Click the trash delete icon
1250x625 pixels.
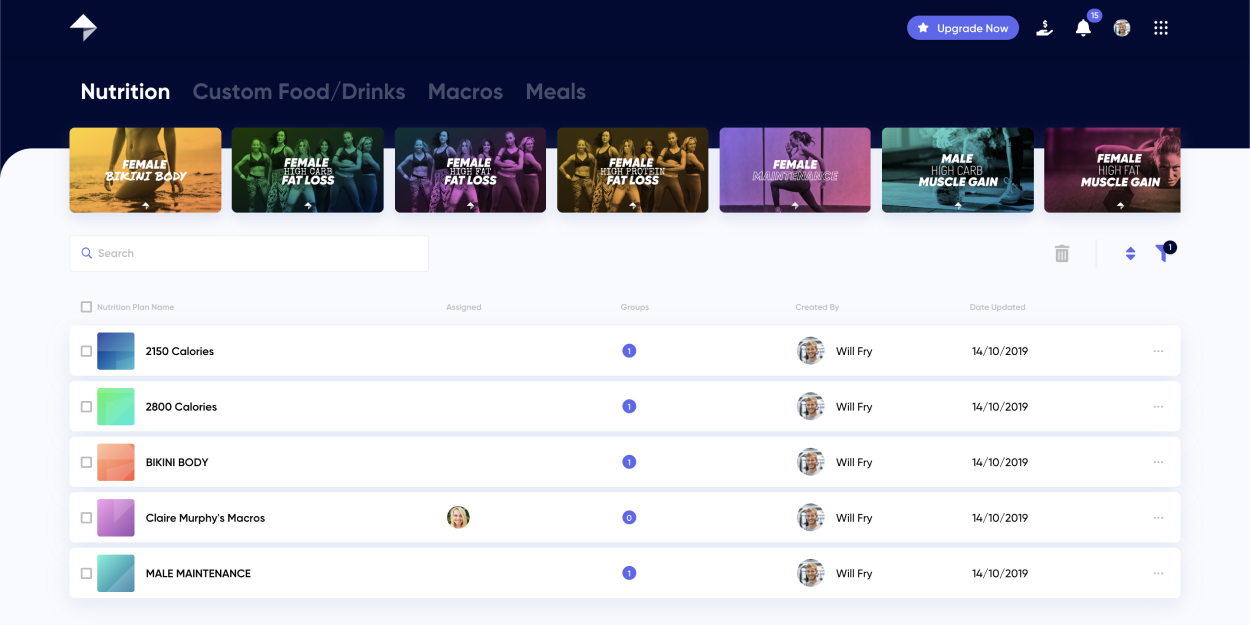(1062, 254)
